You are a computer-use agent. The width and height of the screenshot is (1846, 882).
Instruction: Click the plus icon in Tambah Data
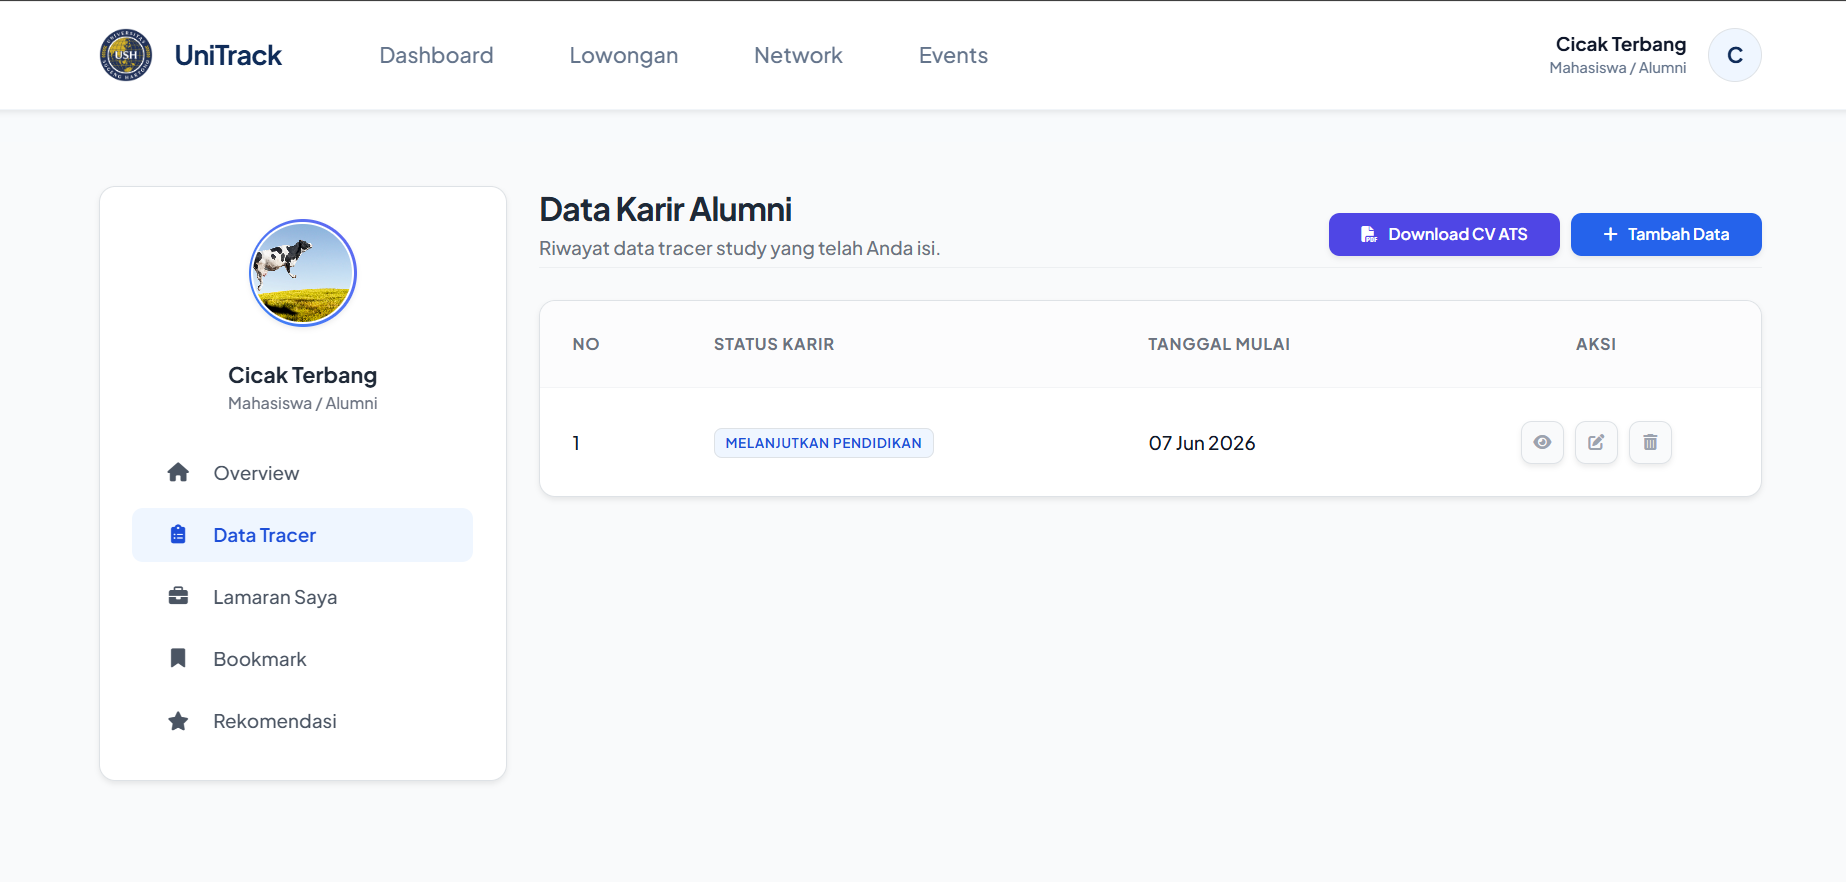(x=1610, y=234)
